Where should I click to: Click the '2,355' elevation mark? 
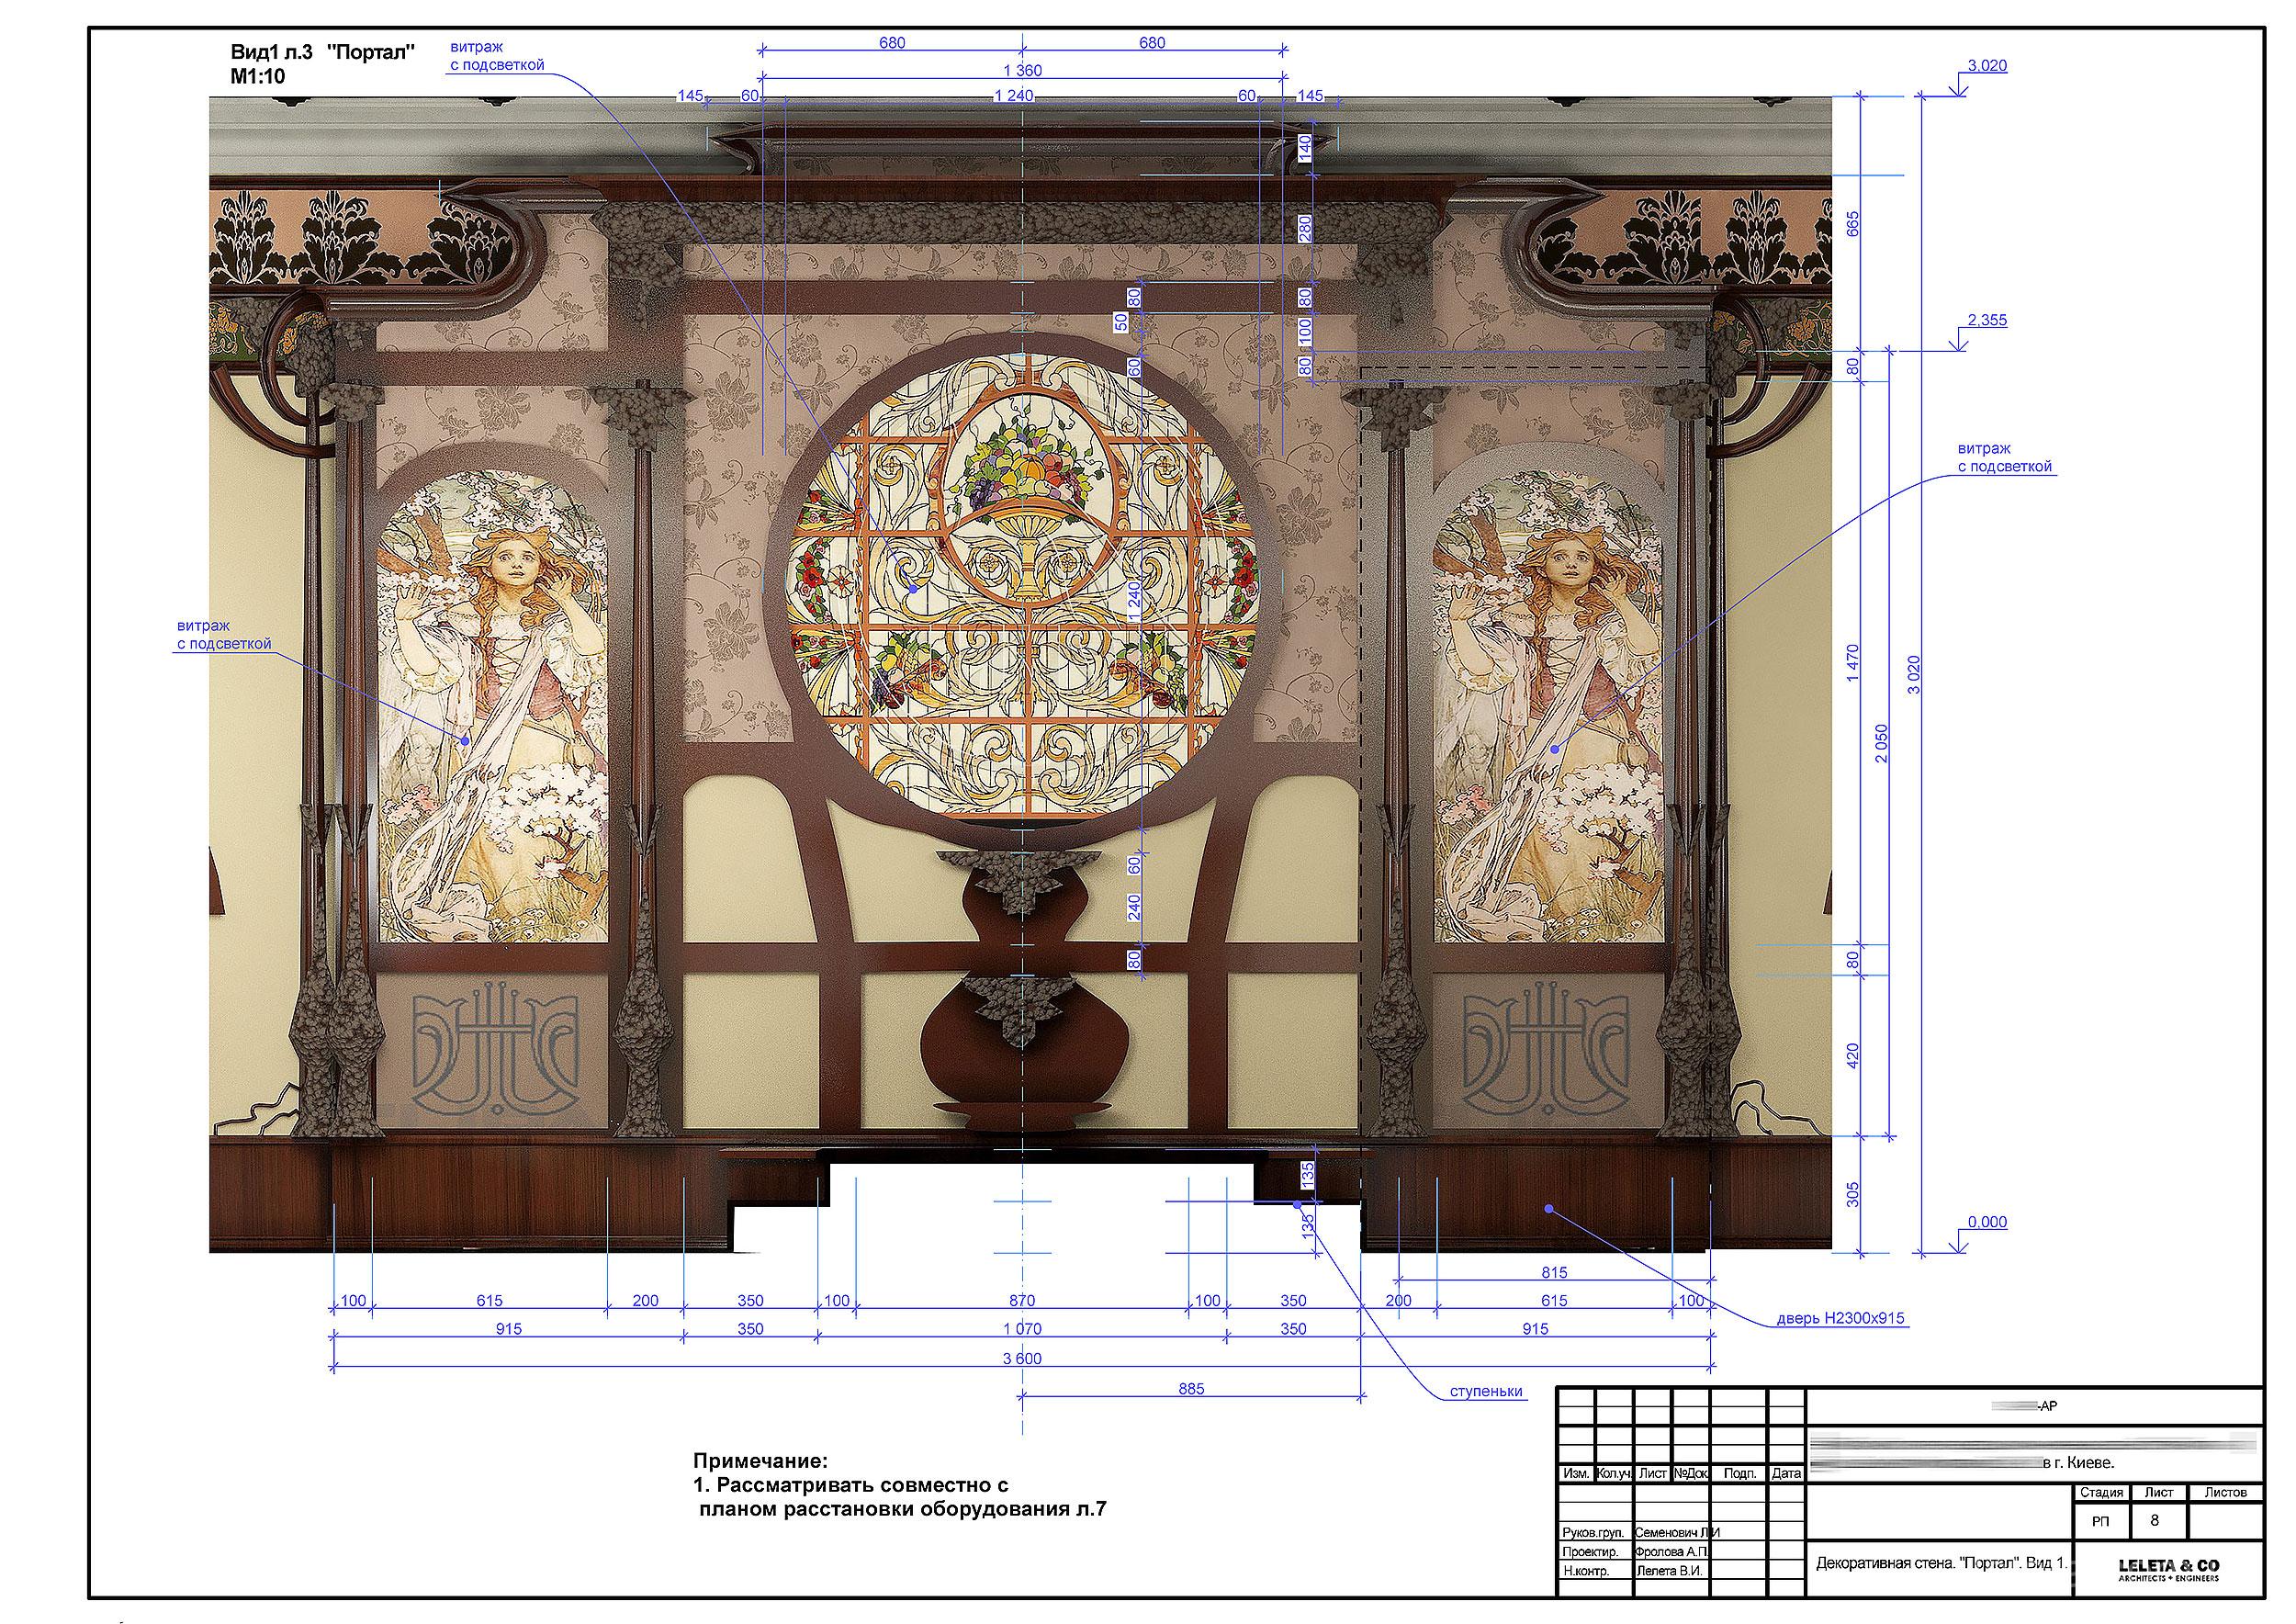[1987, 321]
